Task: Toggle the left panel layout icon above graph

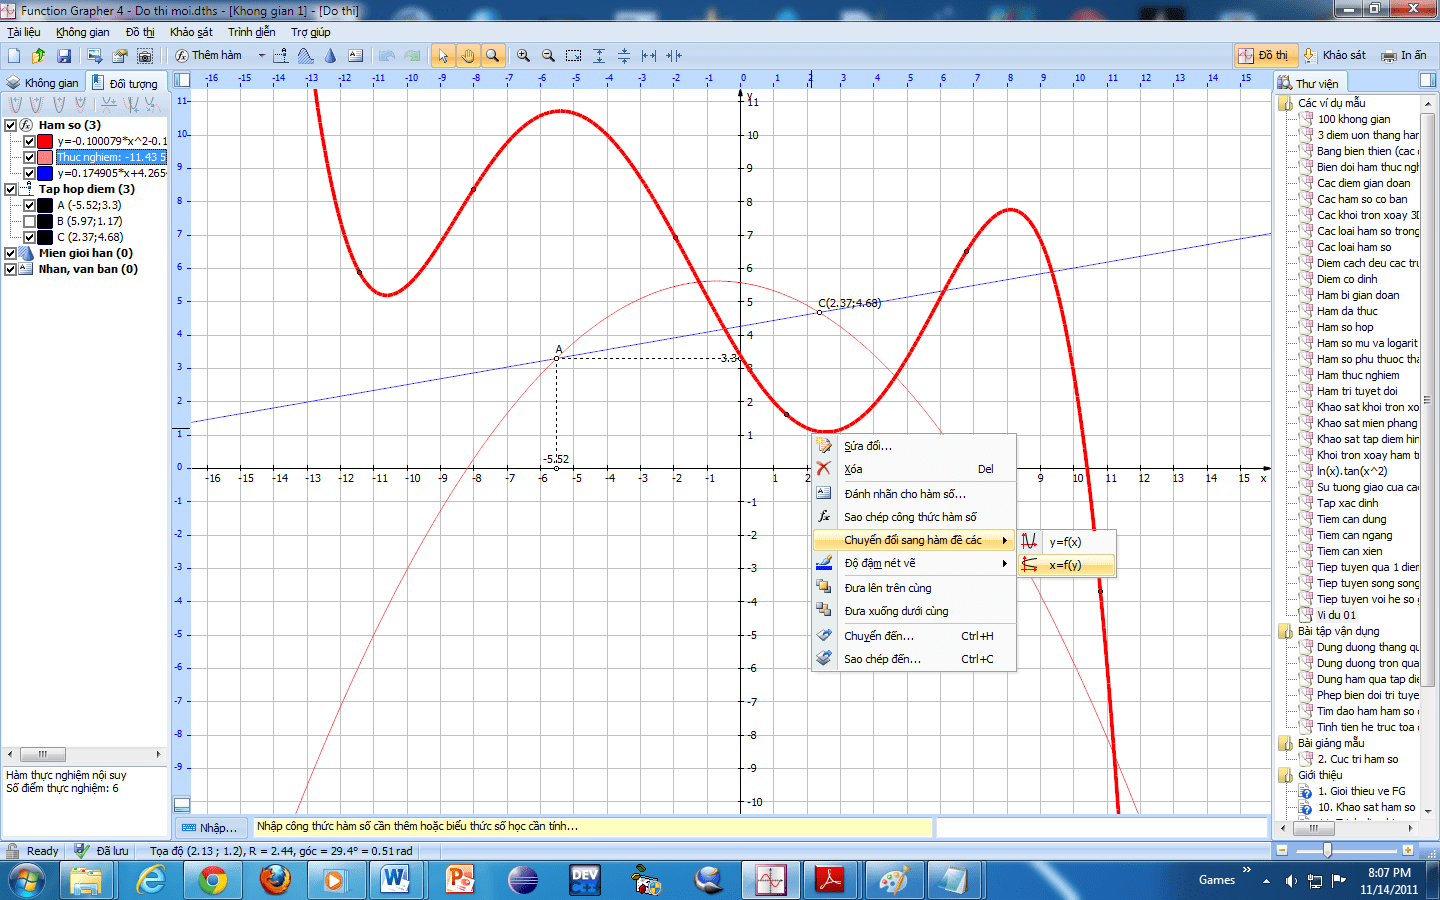Action: (x=182, y=80)
